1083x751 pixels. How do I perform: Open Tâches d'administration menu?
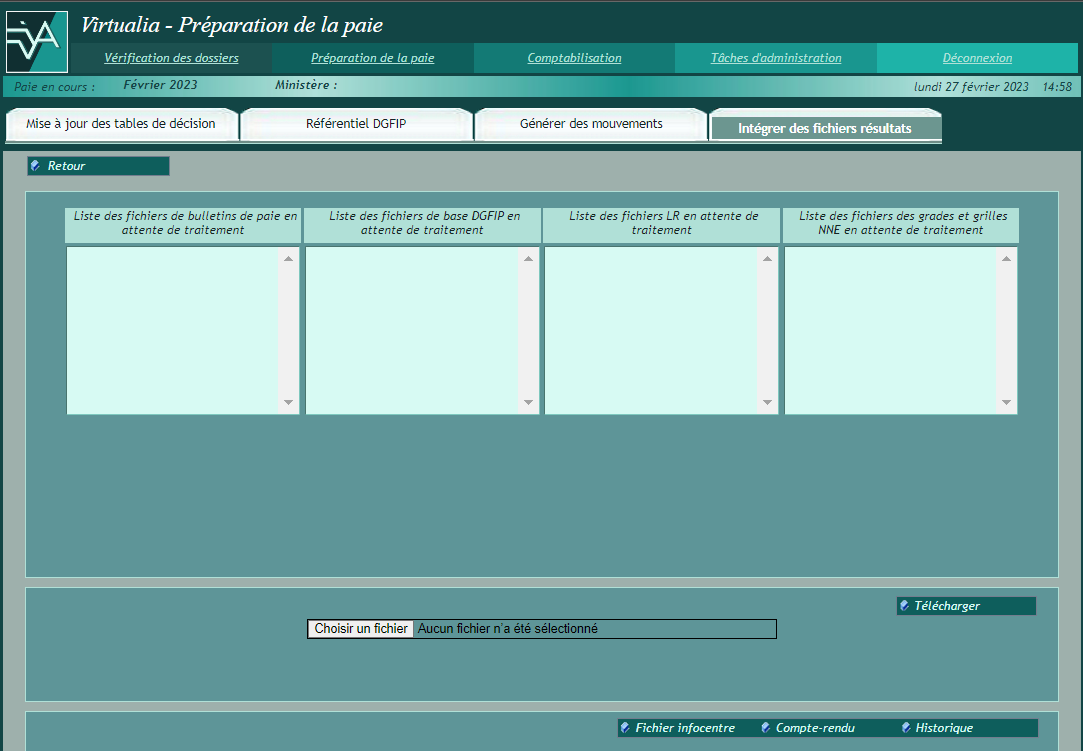coord(776,58)
